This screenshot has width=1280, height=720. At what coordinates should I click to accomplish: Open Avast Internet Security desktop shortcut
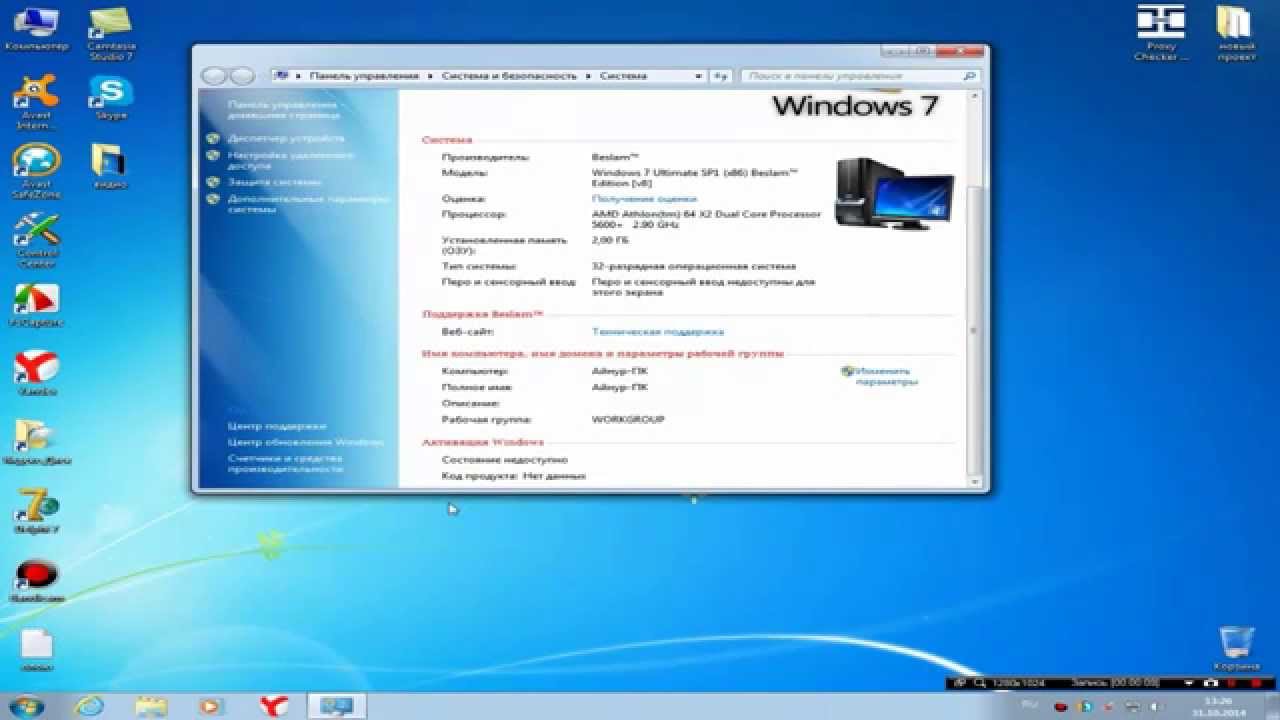point(35,102)
